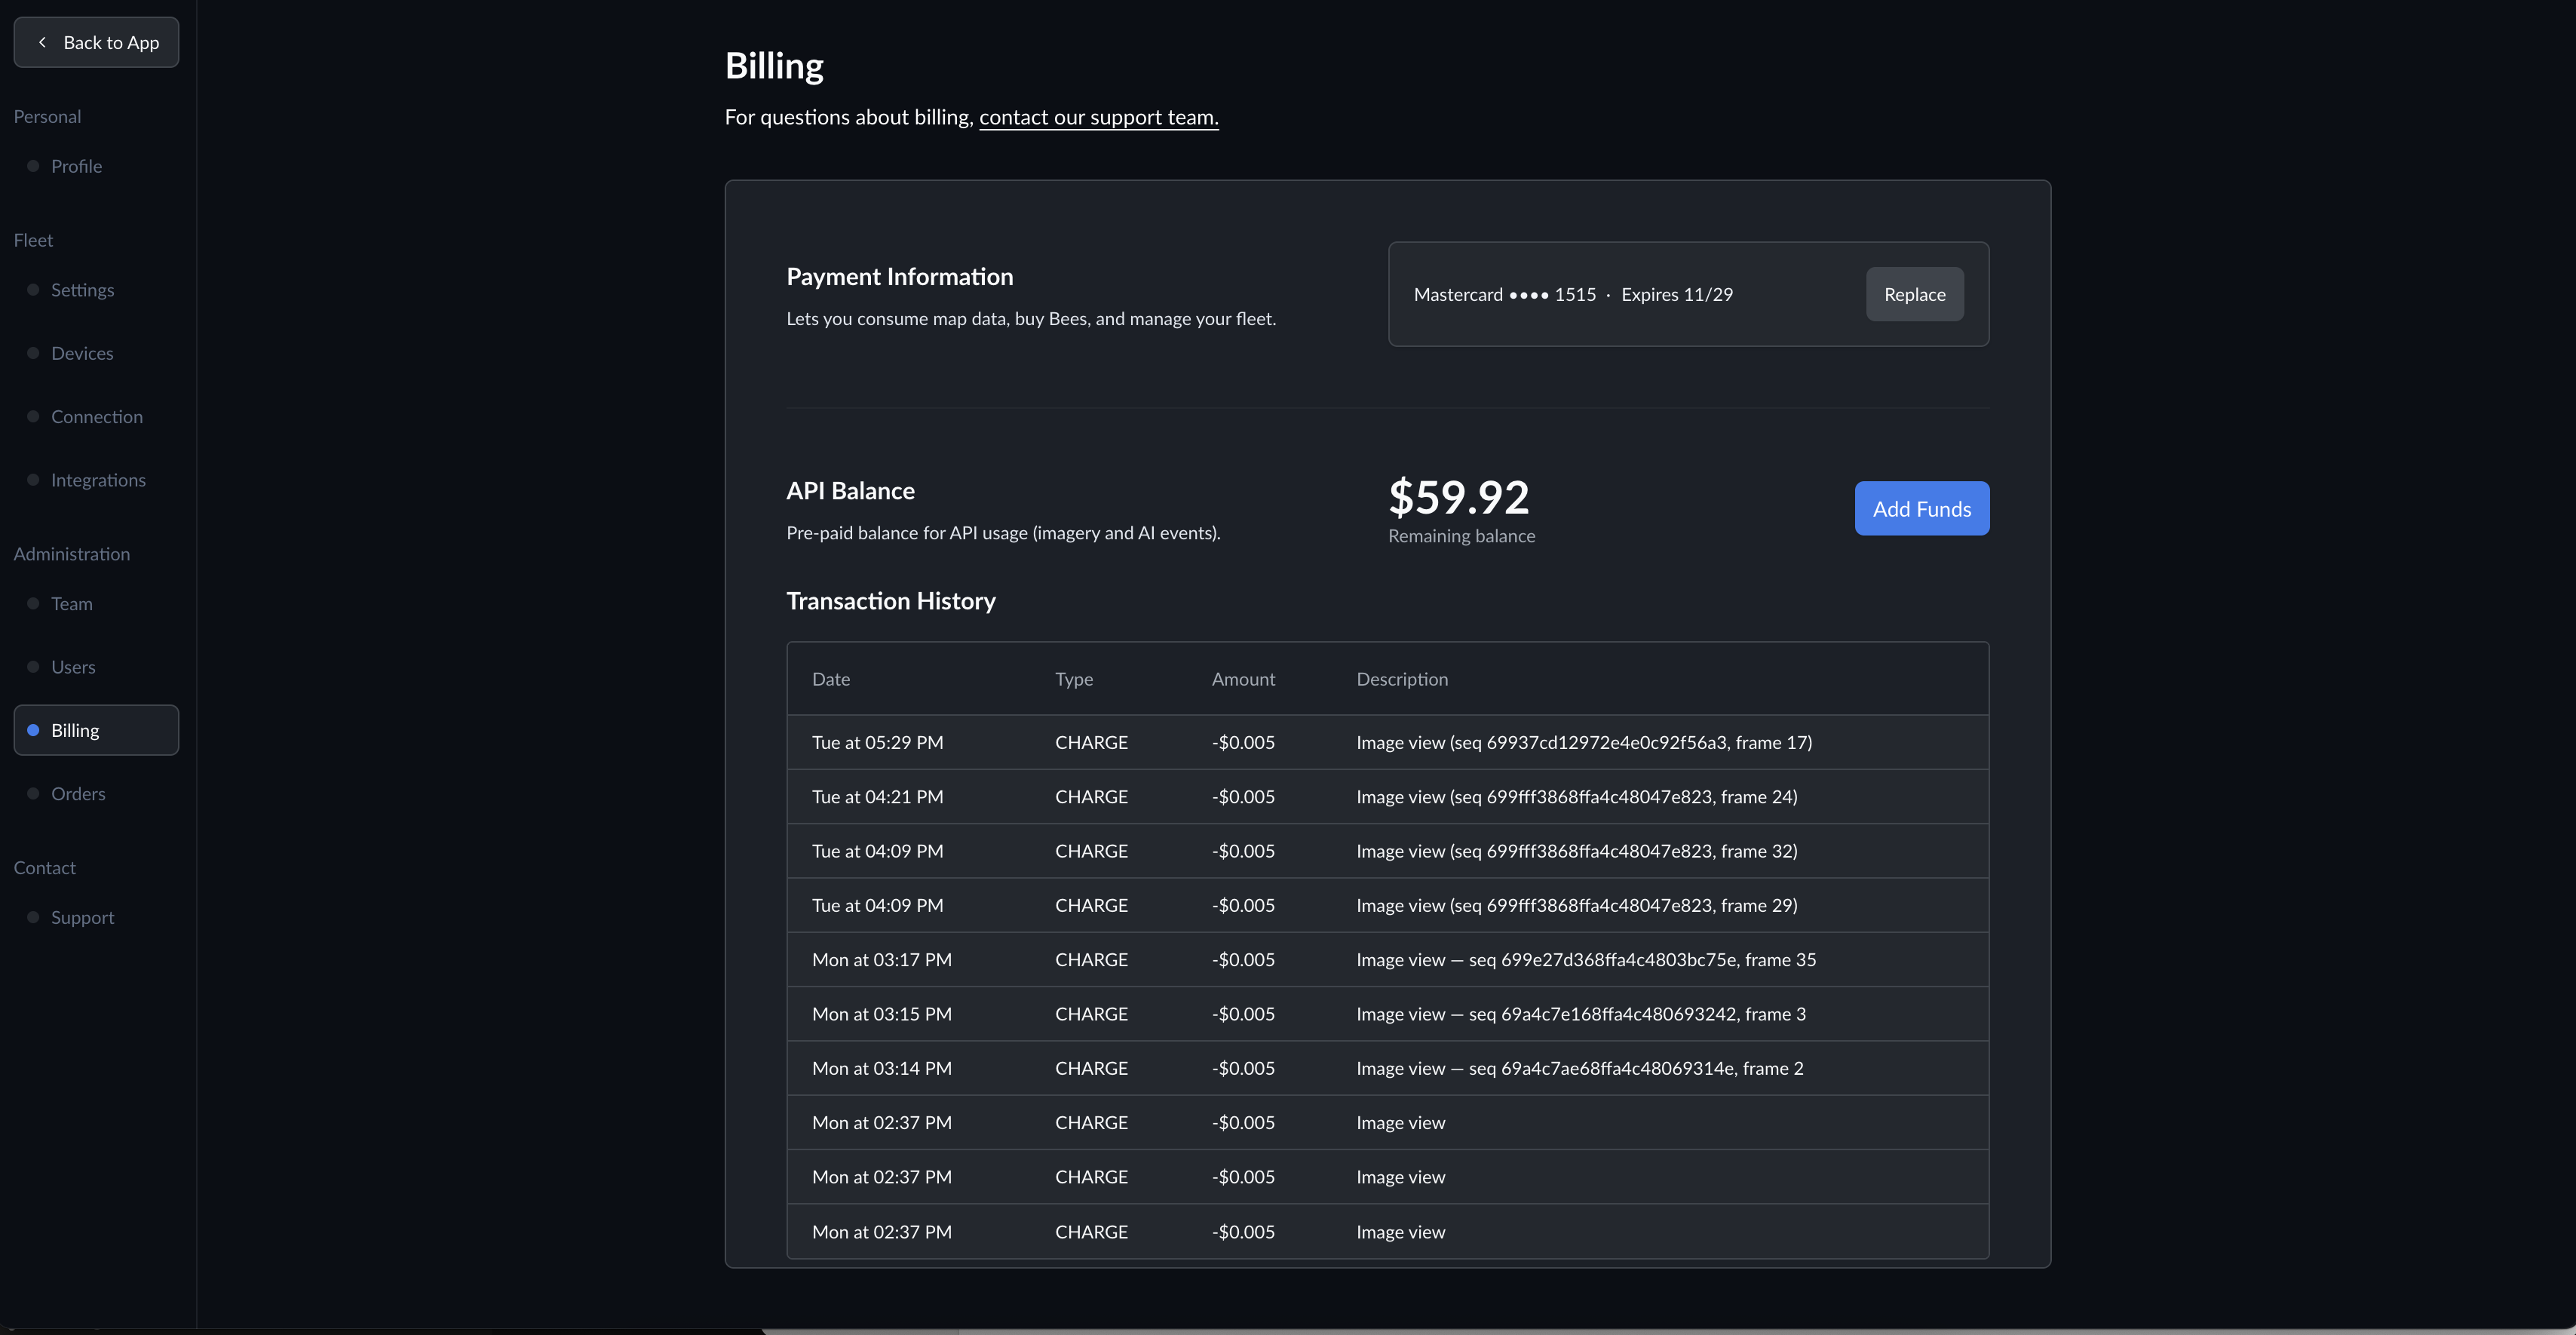Click the remaining balance amount of $59.92
Screen dimensions: 2576x1335
(1458, 497)
